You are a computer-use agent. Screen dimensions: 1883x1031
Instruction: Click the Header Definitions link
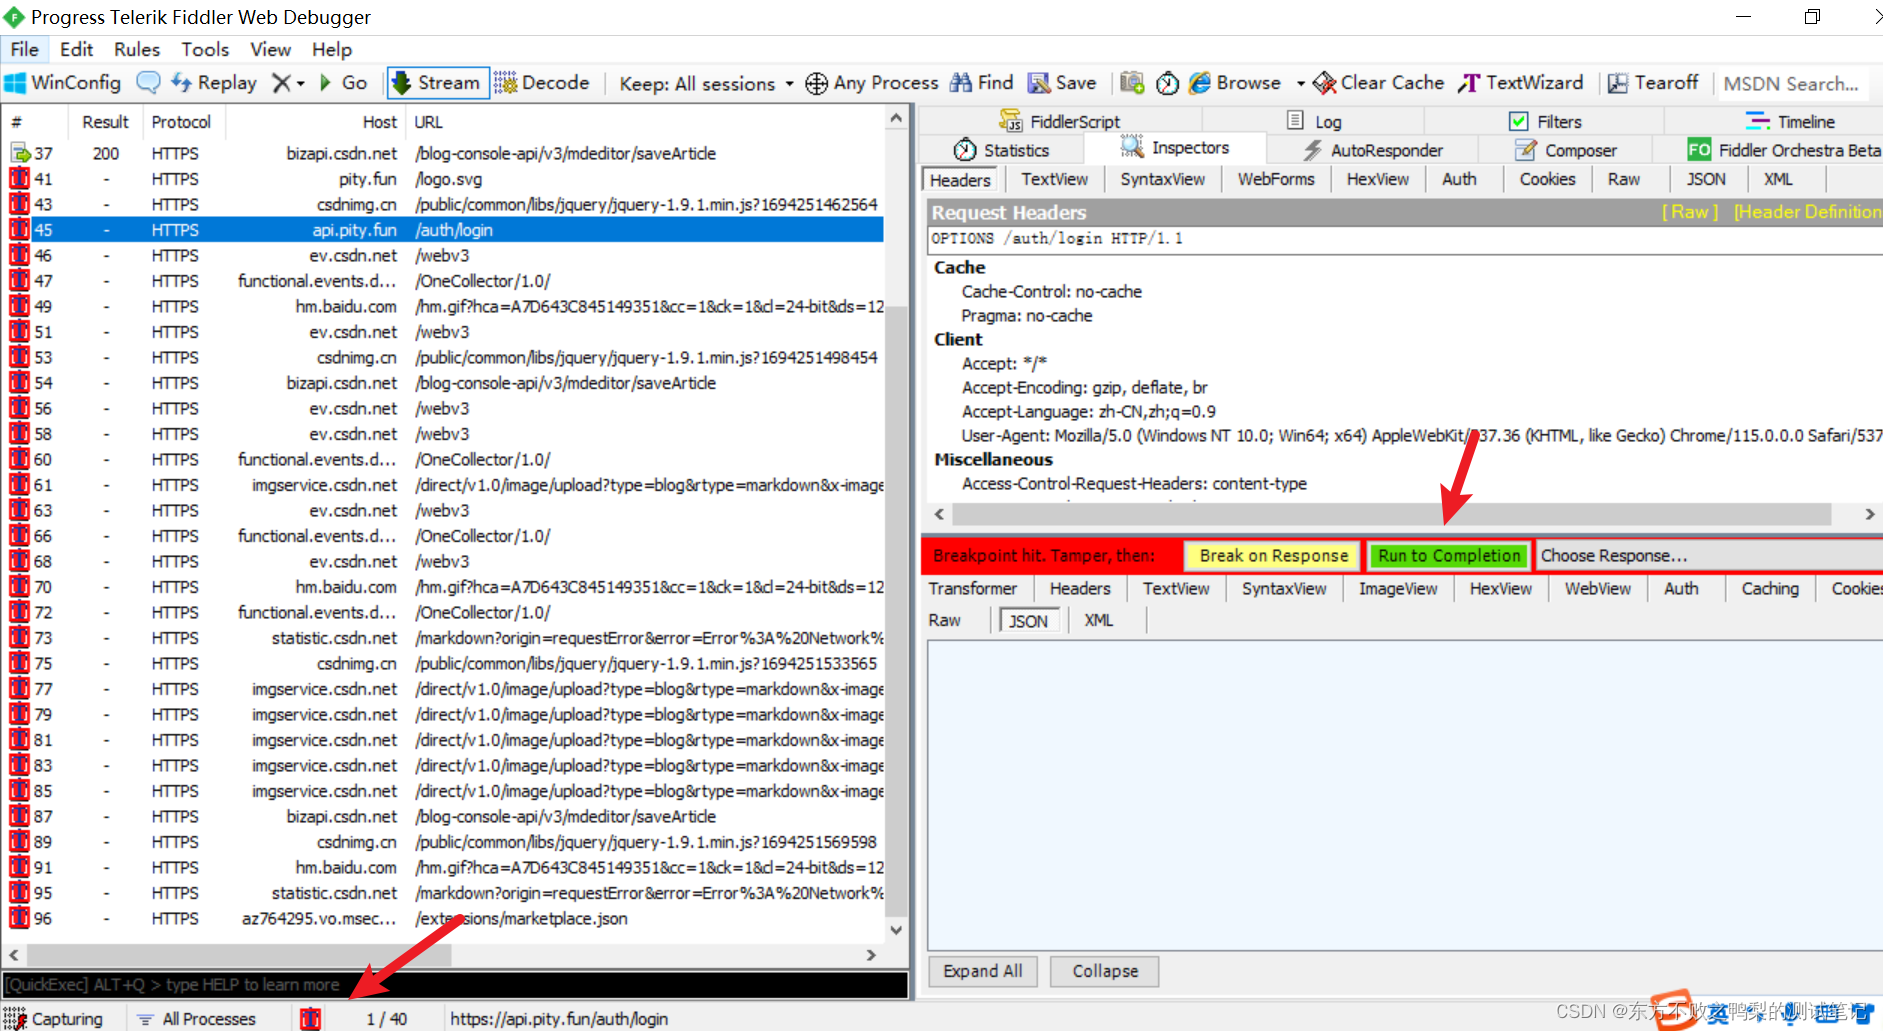coord(1808,212)
